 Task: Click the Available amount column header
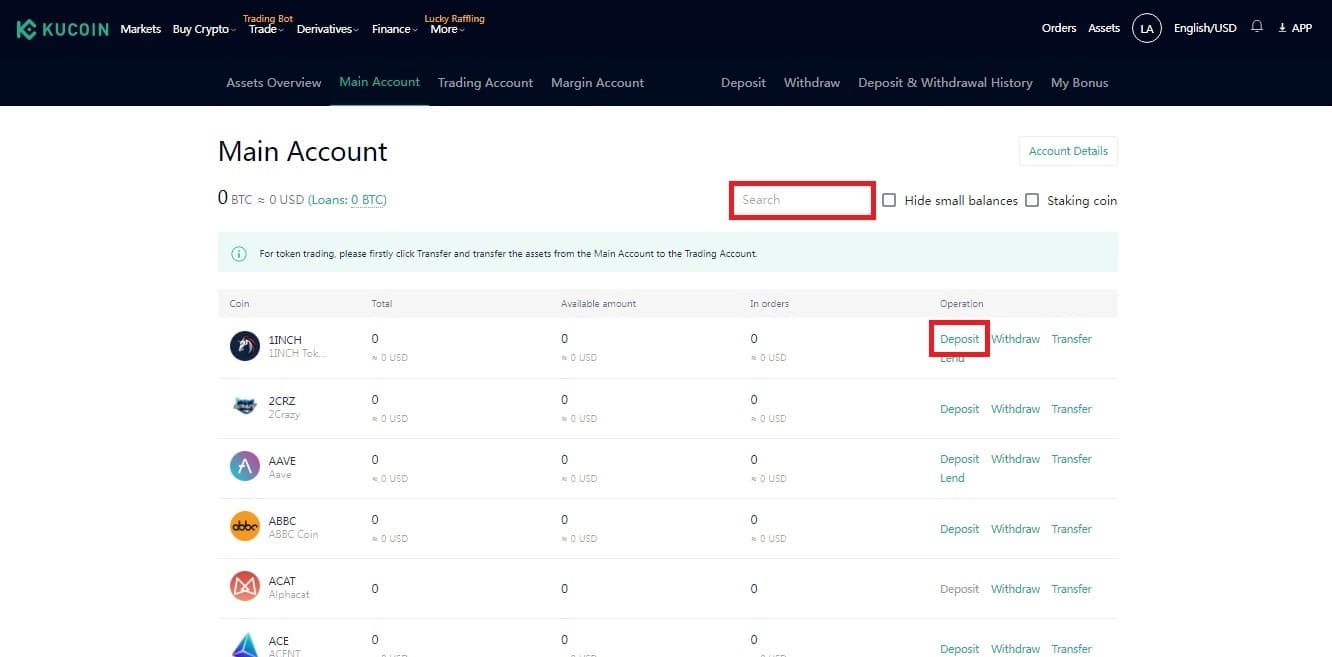click(x=599, y=304)
